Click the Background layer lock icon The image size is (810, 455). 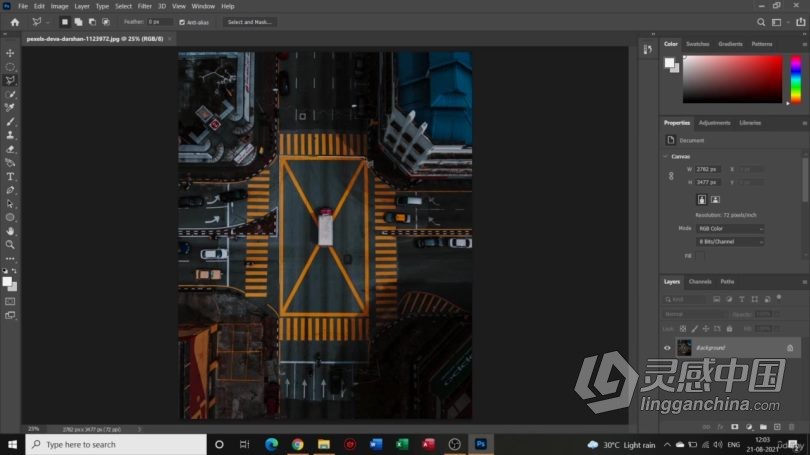click(x=789, y=347)
